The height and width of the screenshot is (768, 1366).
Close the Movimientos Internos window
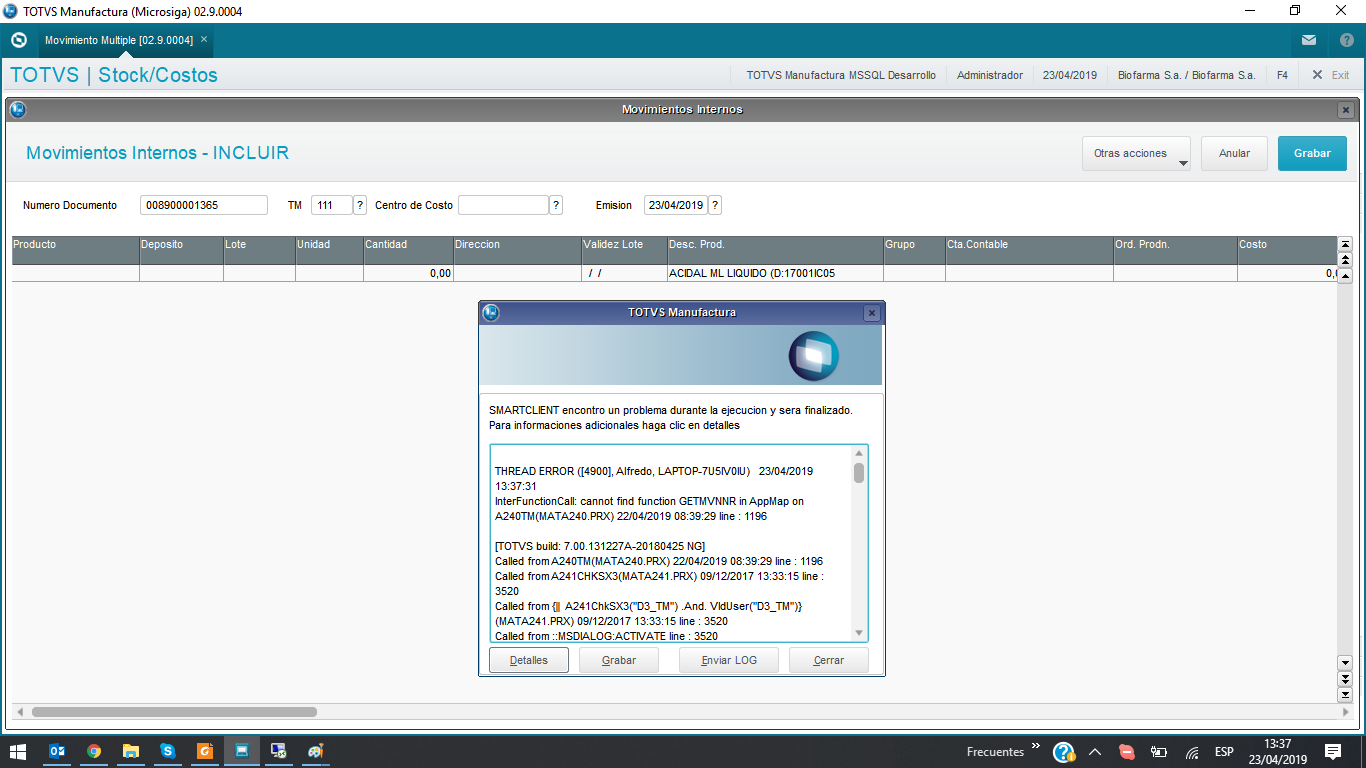(1346, 110)
